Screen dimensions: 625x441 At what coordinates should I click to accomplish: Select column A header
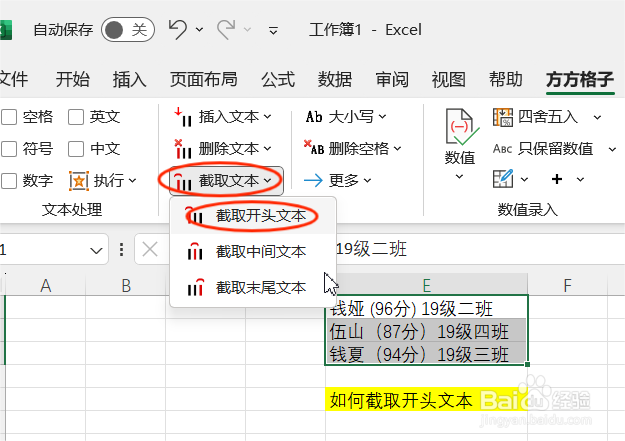tap(45, 285)
